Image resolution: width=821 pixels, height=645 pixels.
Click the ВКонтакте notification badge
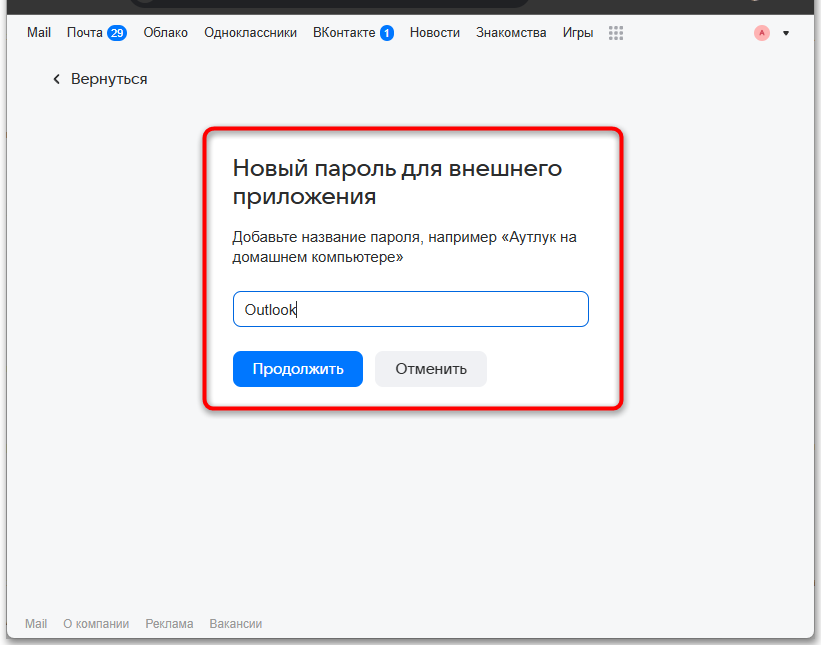tap(387, 33)
